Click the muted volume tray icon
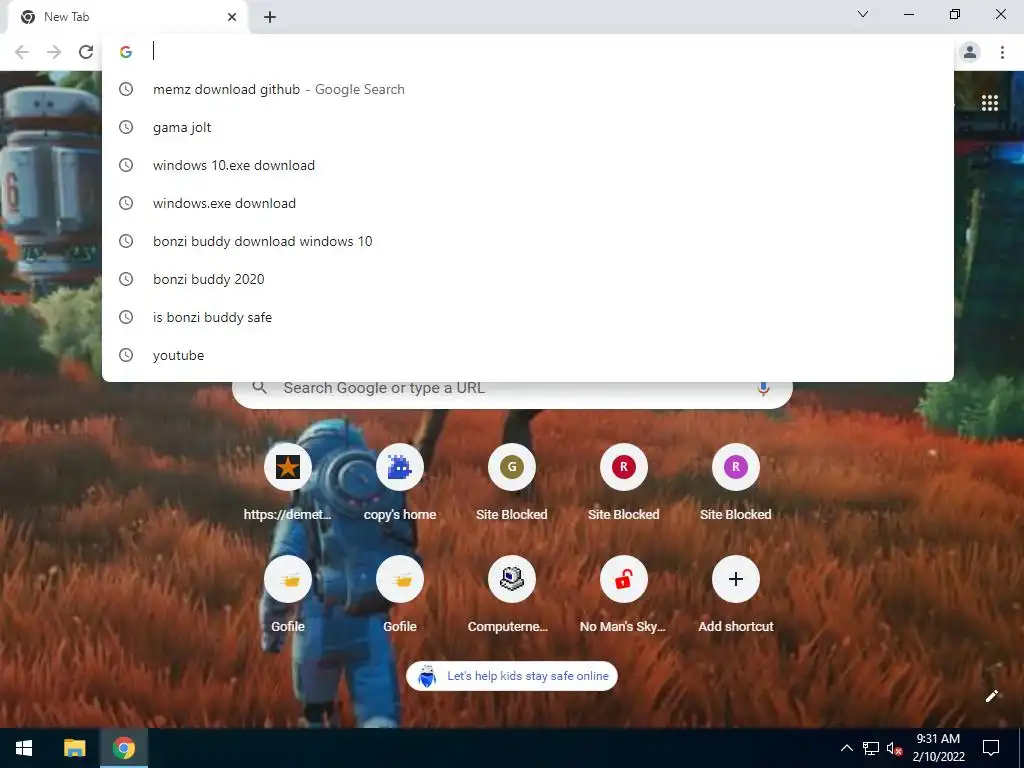The width and height of the screenshot is (1024, 768). pyautogui.click(x=894, y=748)
